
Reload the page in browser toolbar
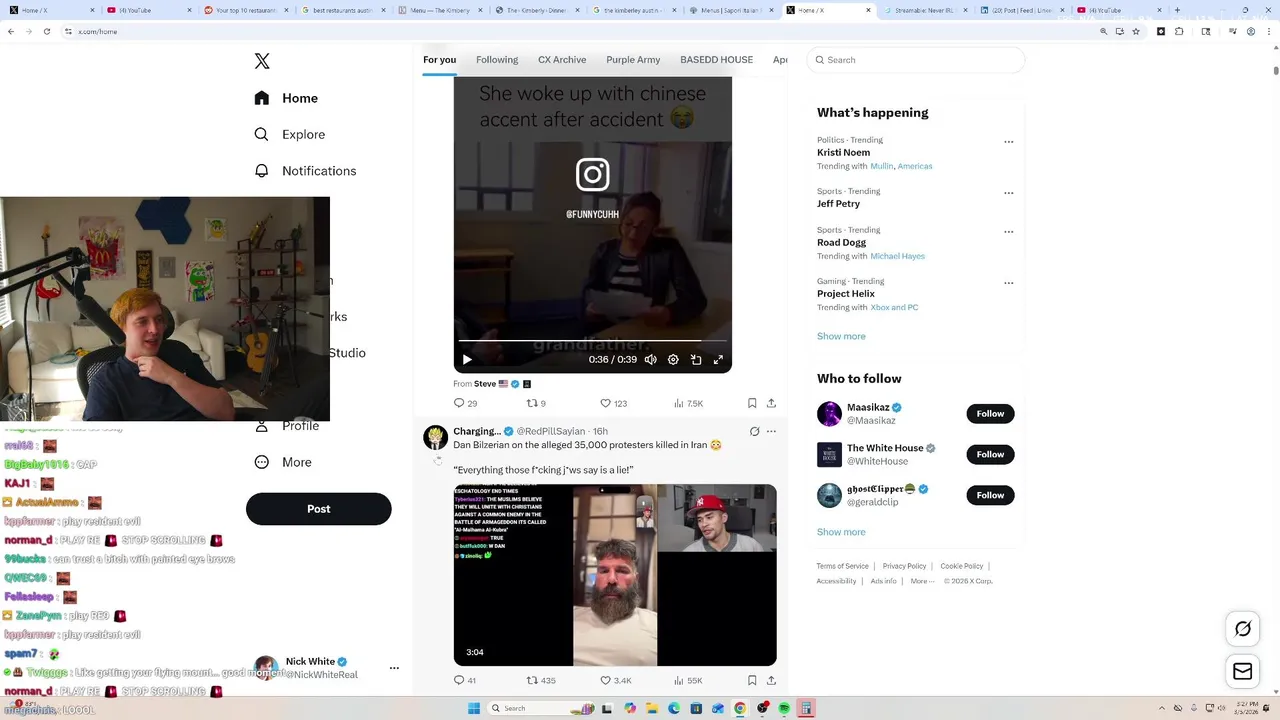(45, 31)
